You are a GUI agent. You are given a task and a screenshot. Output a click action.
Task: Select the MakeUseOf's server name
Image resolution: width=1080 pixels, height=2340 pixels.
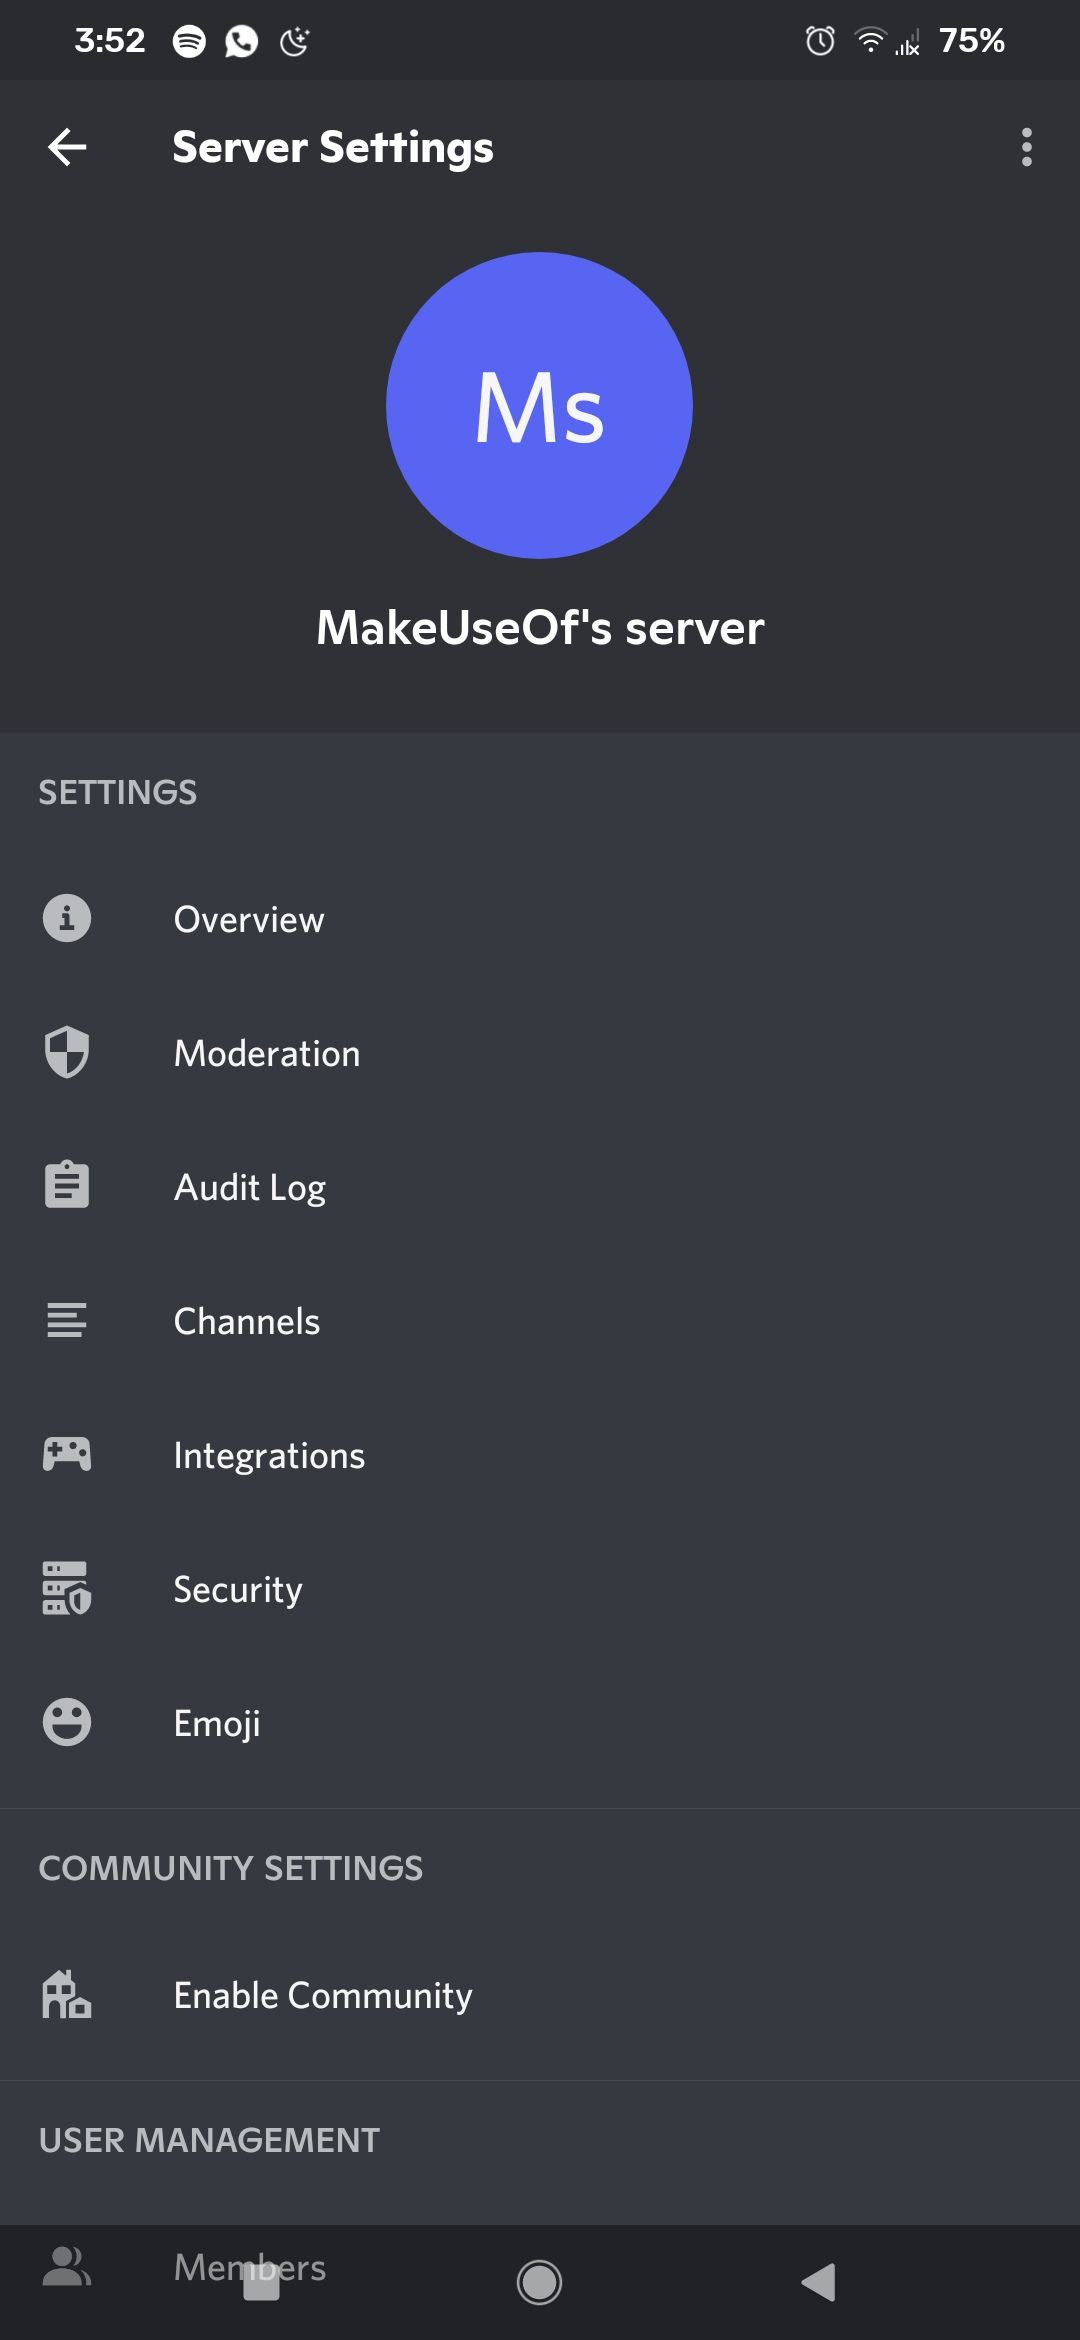[540, 628]
